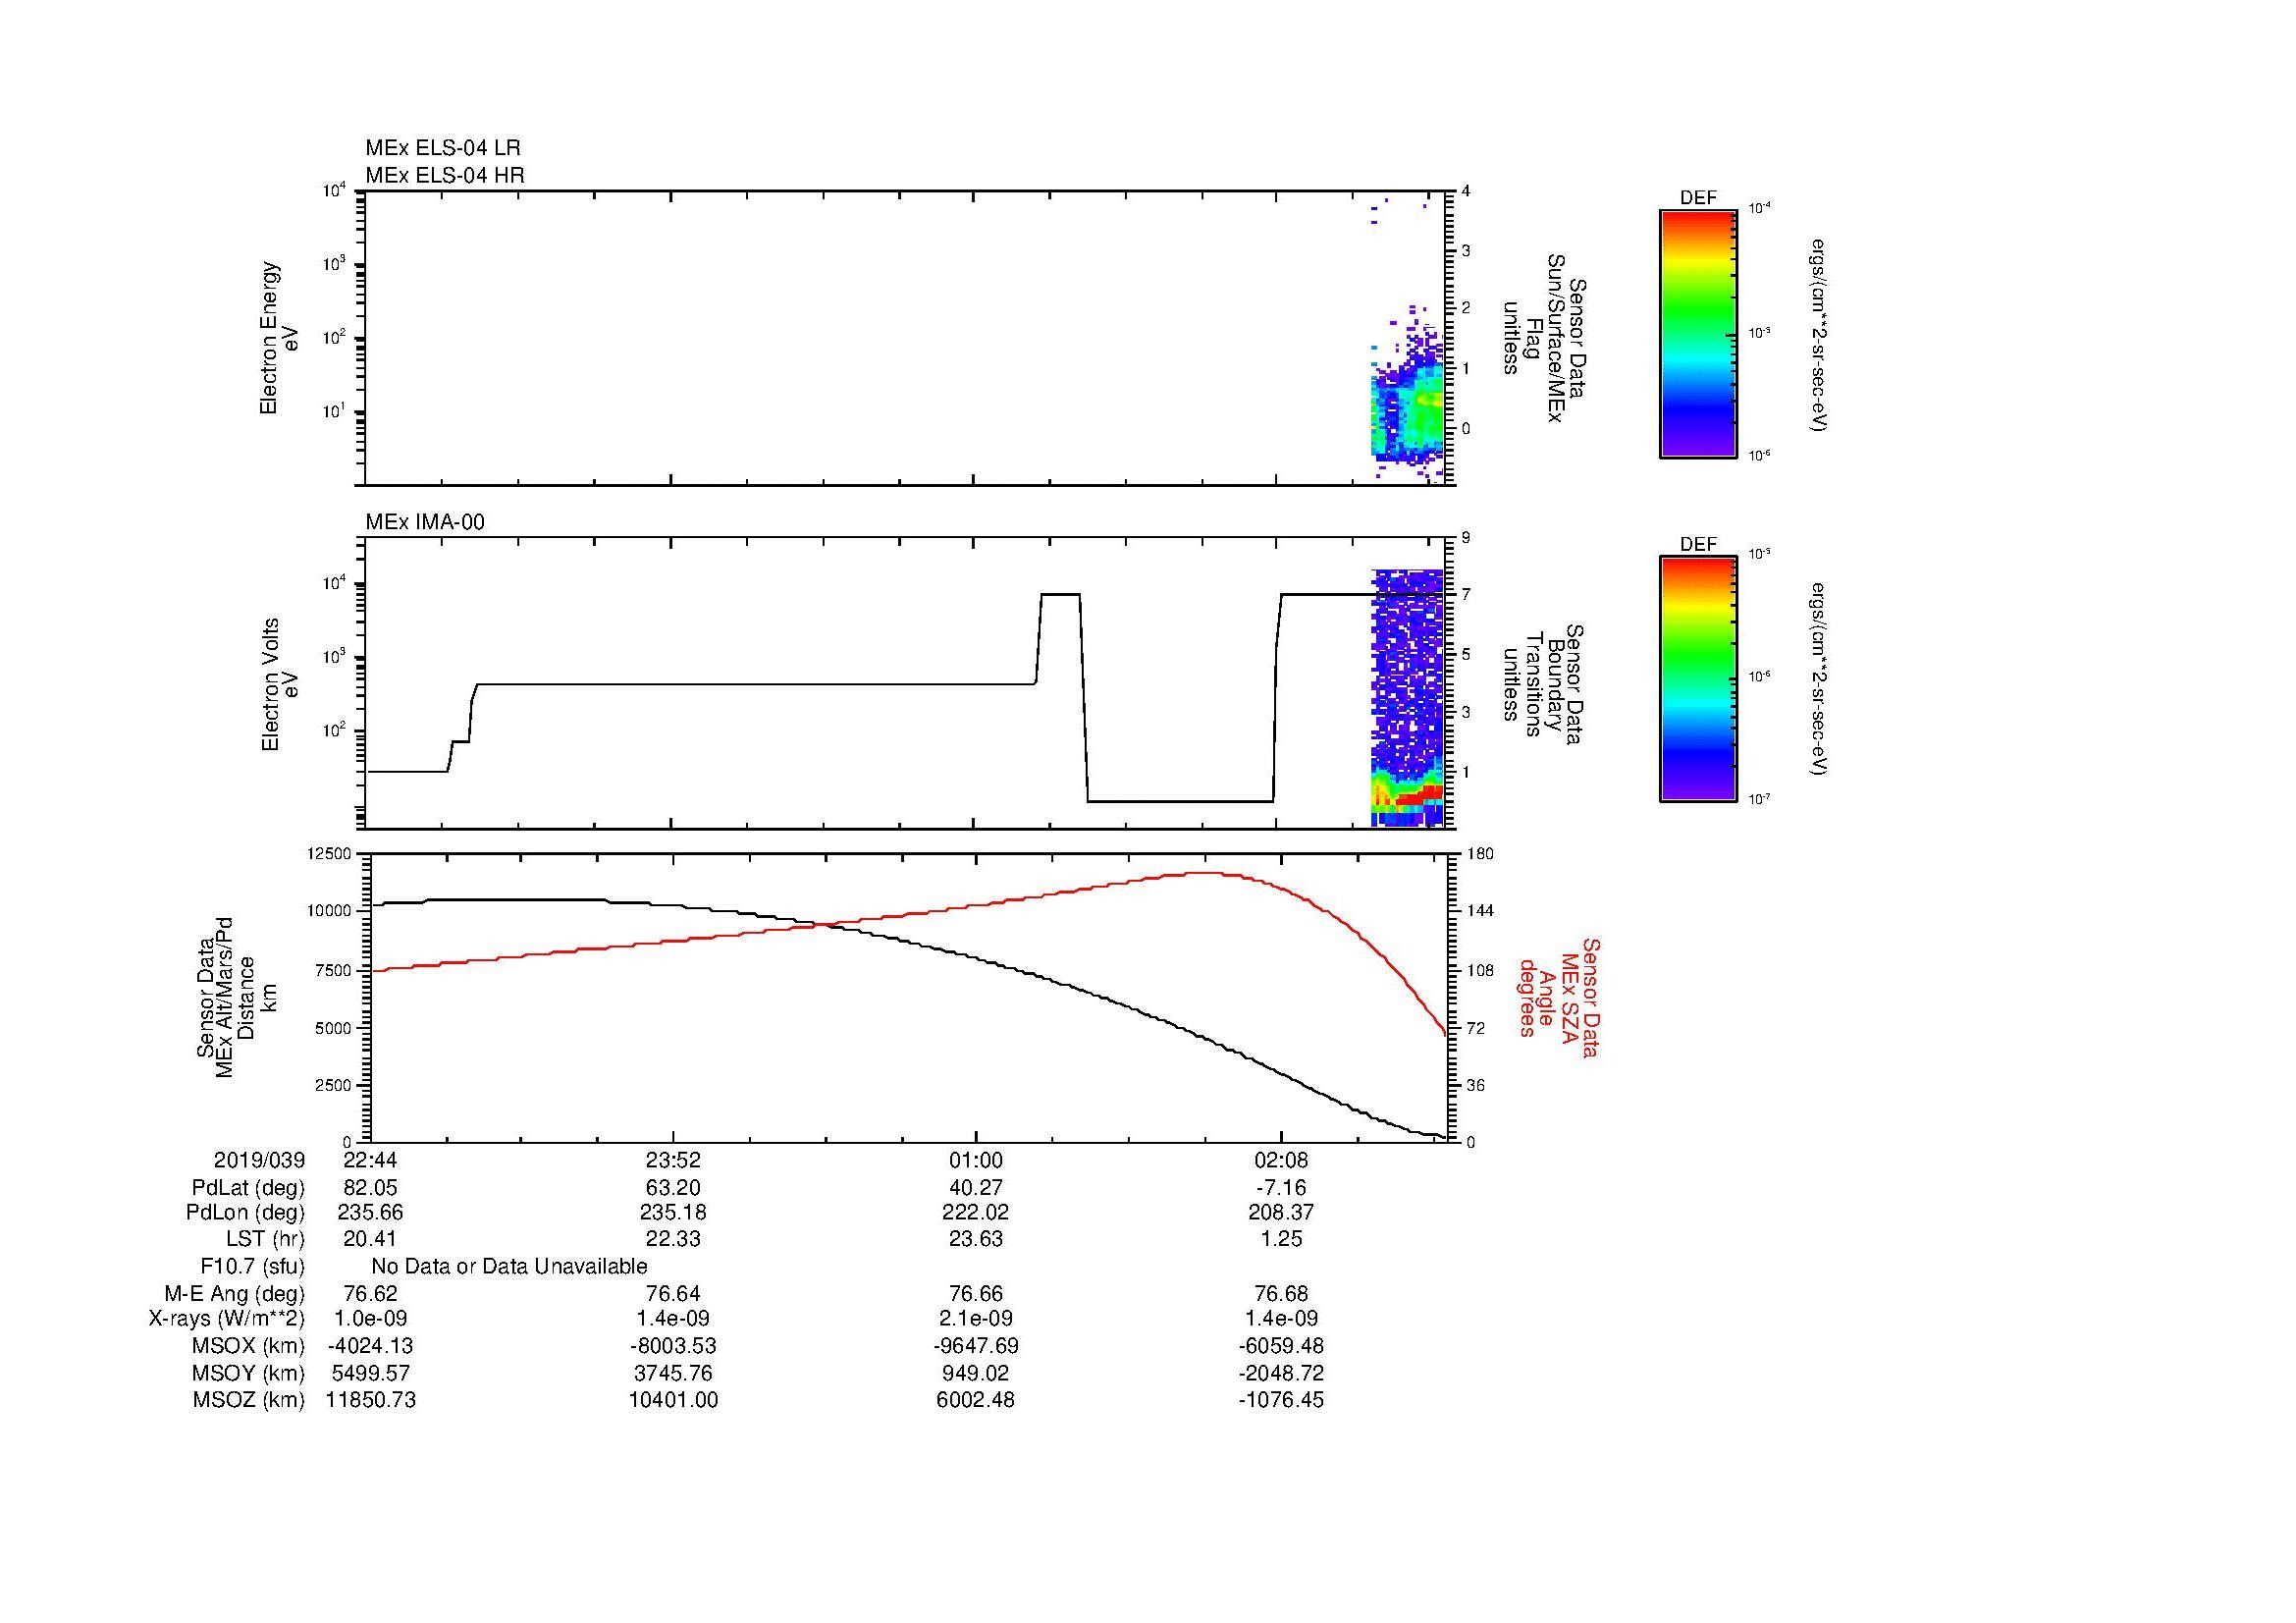This screenshot has height=1623, width=2296.
Task: Click the M-E Ang value '76.62'
Action: pyautogui.click(x=370, y=1294)
